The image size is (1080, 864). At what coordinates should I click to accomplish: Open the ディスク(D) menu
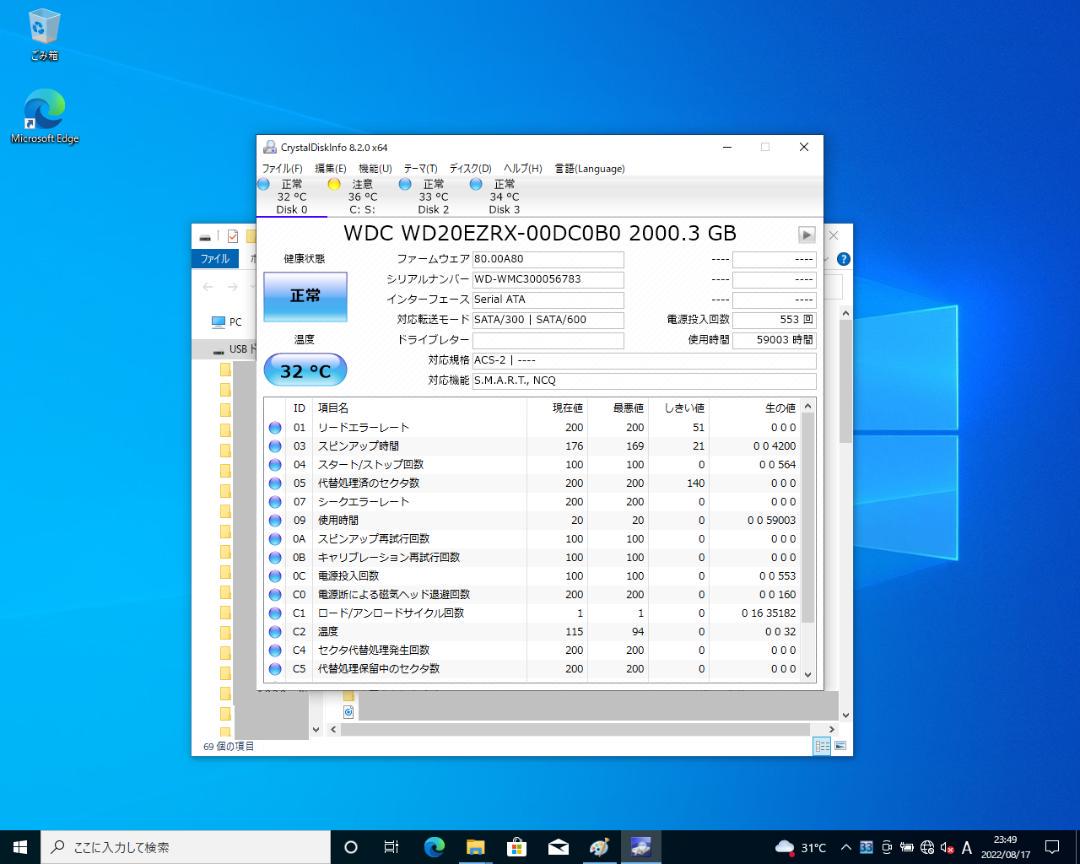(x=470, y=169)
